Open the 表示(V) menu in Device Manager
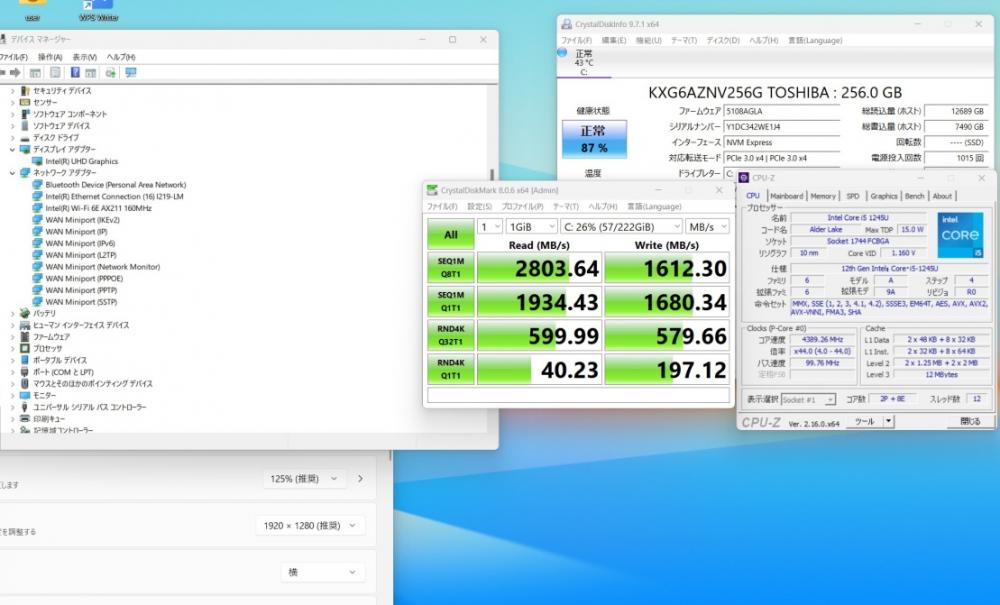This screenshot has height=605, width=1000. (x=84, y=57)
